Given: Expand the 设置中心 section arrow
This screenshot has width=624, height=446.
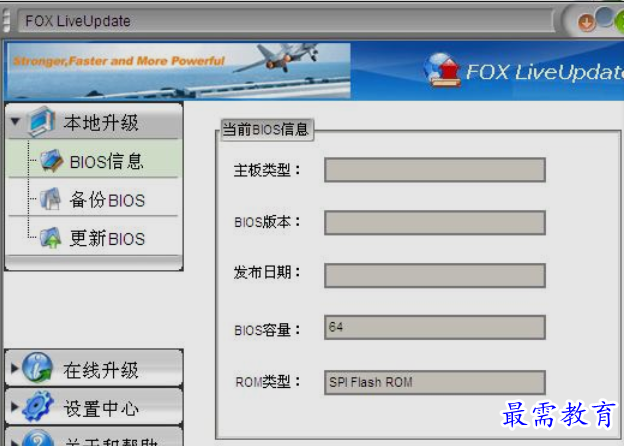Looking at the screenshot, I should pyautogui.click(x=15, y=407).
